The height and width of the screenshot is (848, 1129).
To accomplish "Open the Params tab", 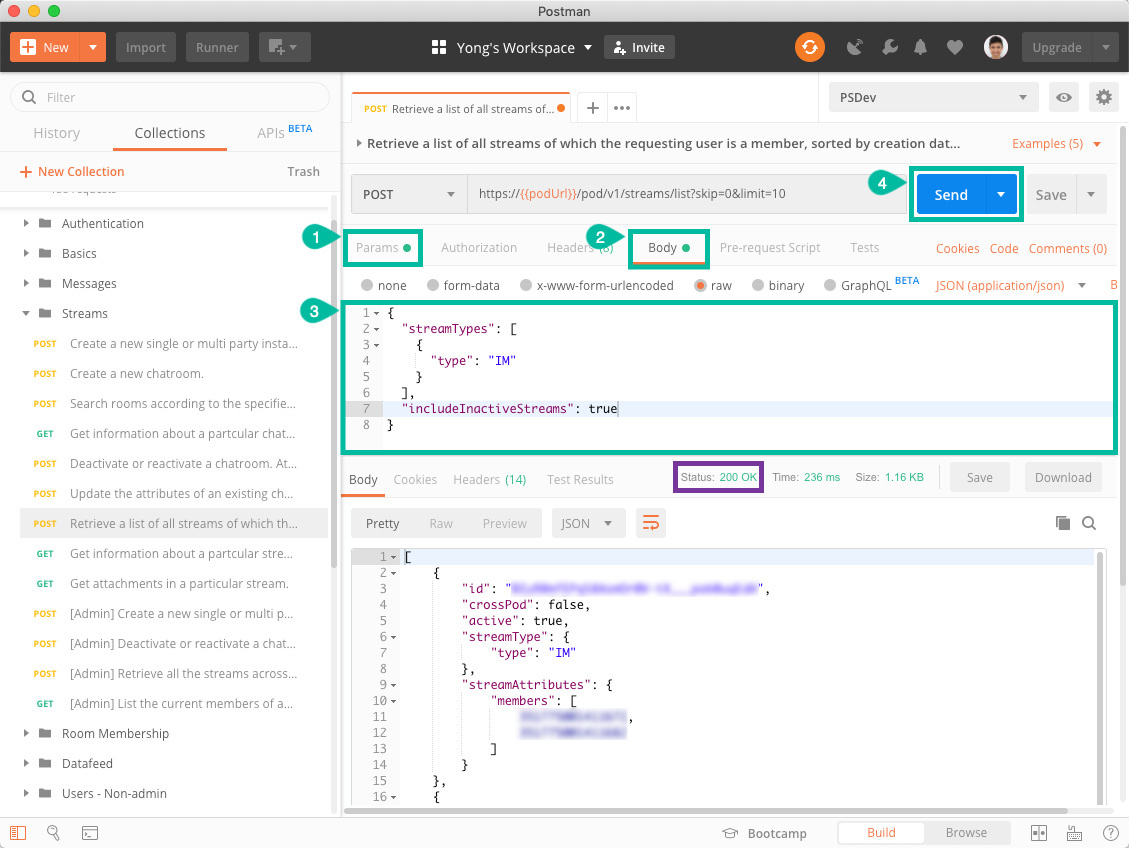I will point(383,248).
